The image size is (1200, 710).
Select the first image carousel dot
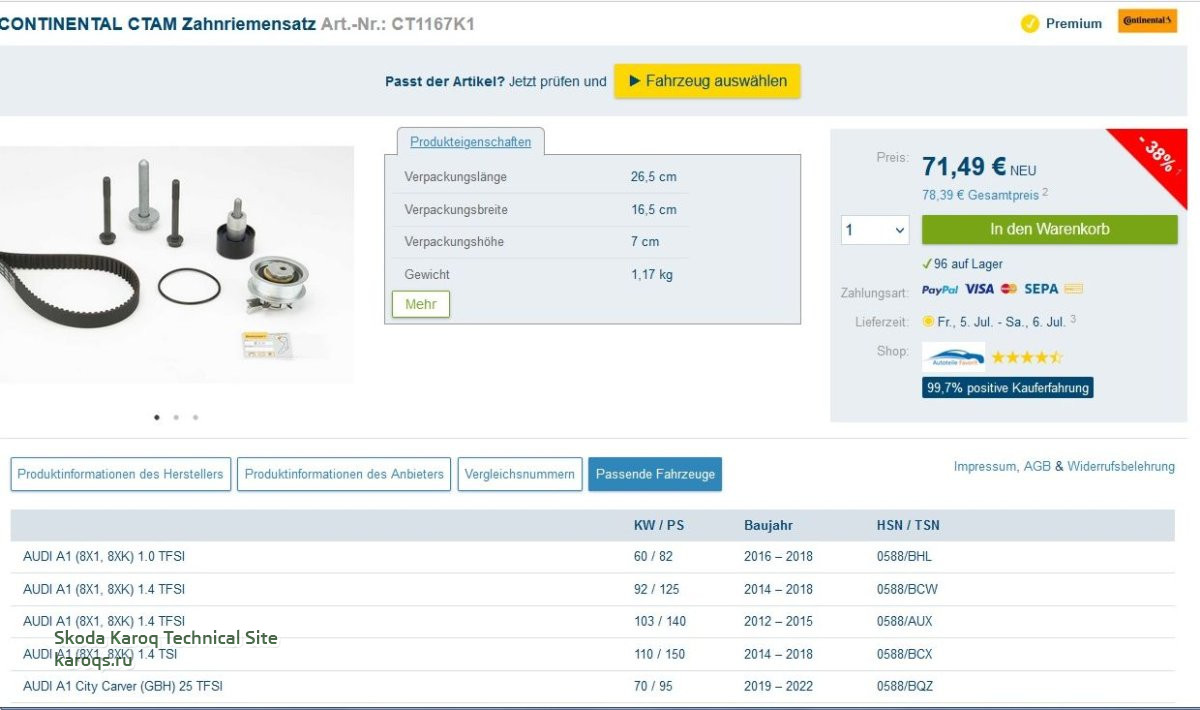click(x=157, y=418)
